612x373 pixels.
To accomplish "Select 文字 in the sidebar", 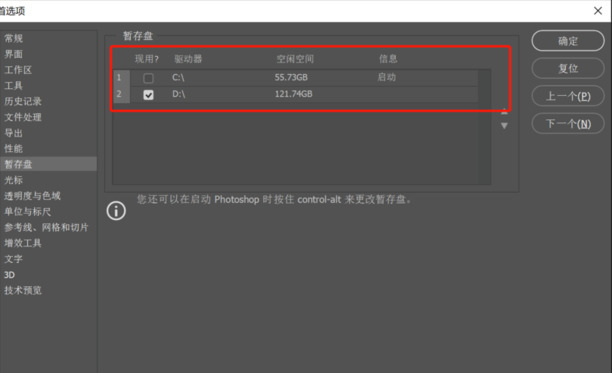I will point(14,259).
